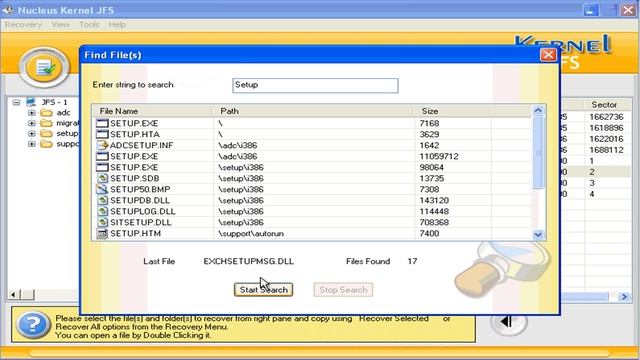Click the SETUPDB.DLL file icon

tap(102, 200)
